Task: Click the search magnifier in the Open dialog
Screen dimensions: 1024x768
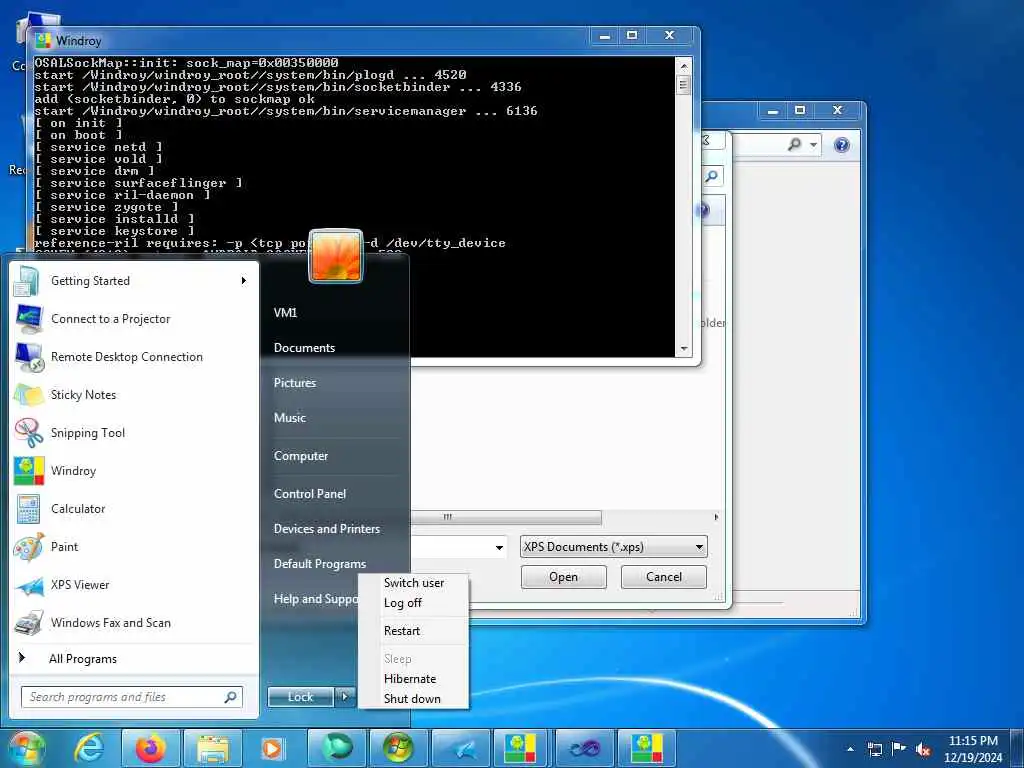Action: tap(712, 176)
